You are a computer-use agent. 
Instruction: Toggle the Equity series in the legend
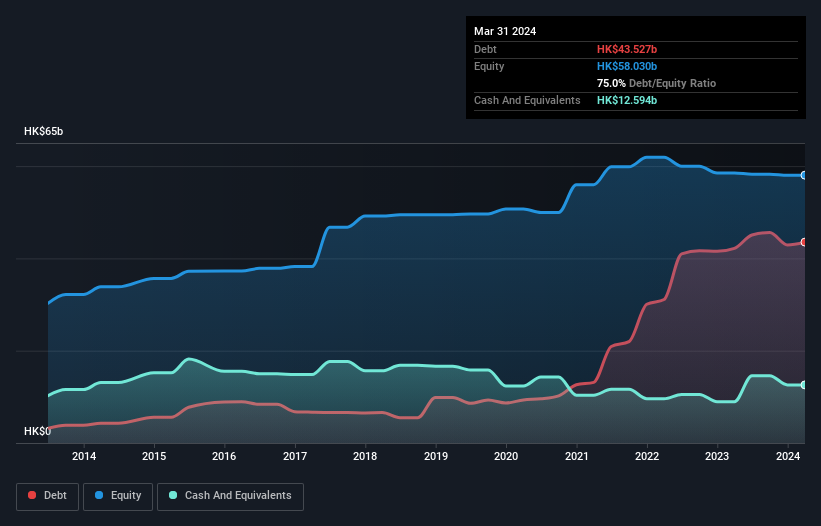[118, 496]
